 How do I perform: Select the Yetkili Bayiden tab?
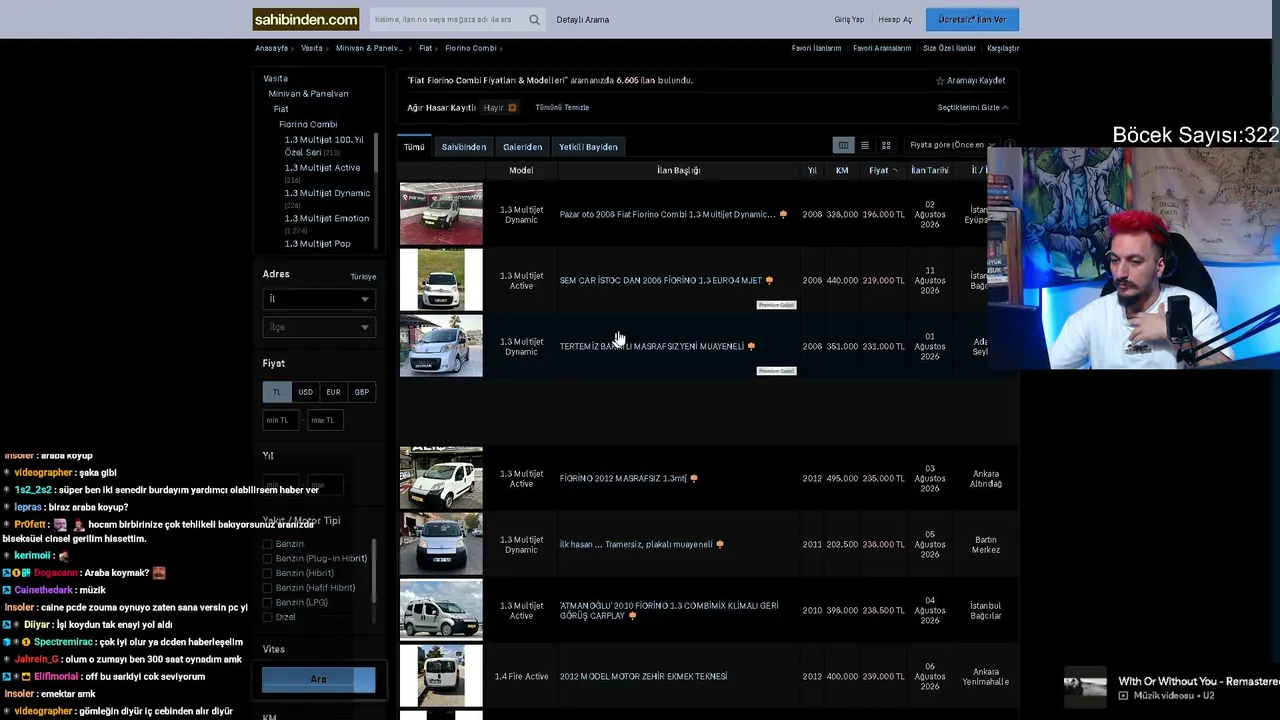pos(588,147)
